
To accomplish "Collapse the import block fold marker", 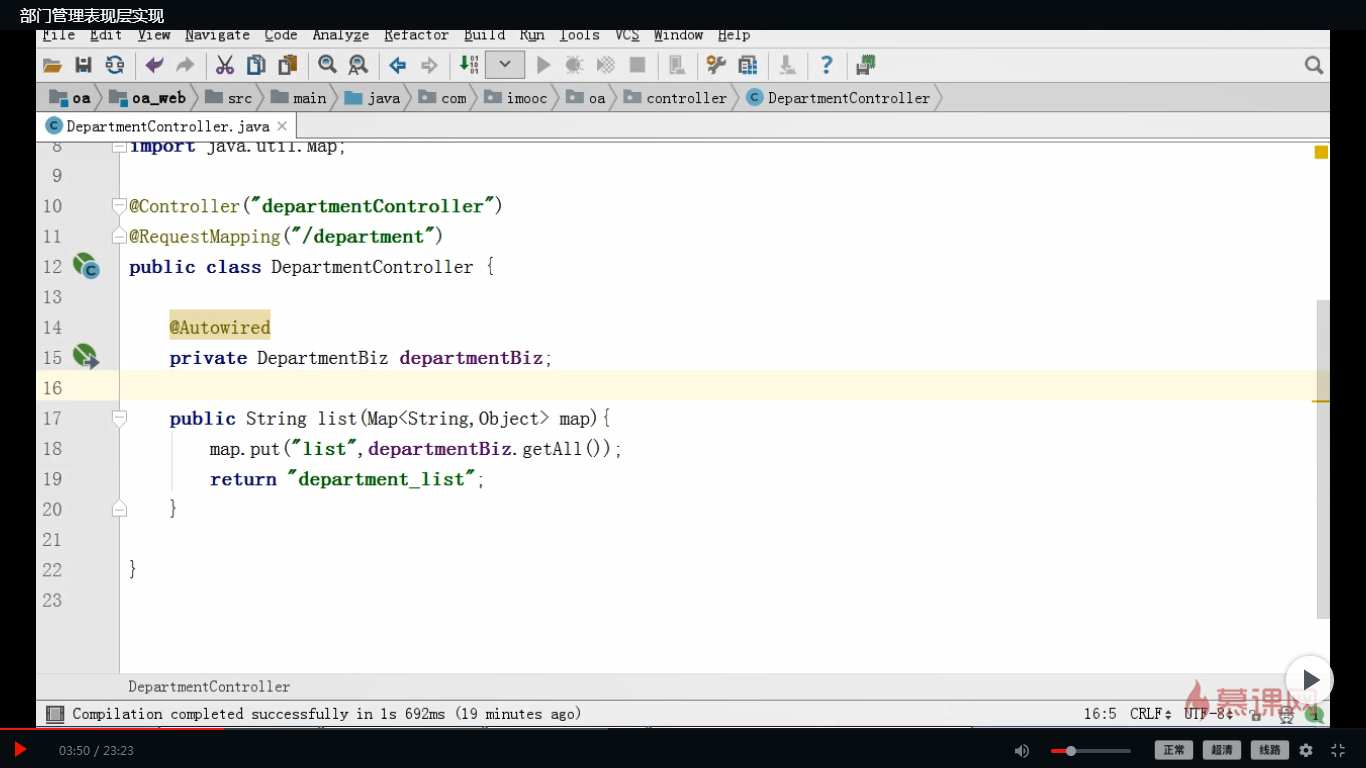I will (x=119, y=146).
